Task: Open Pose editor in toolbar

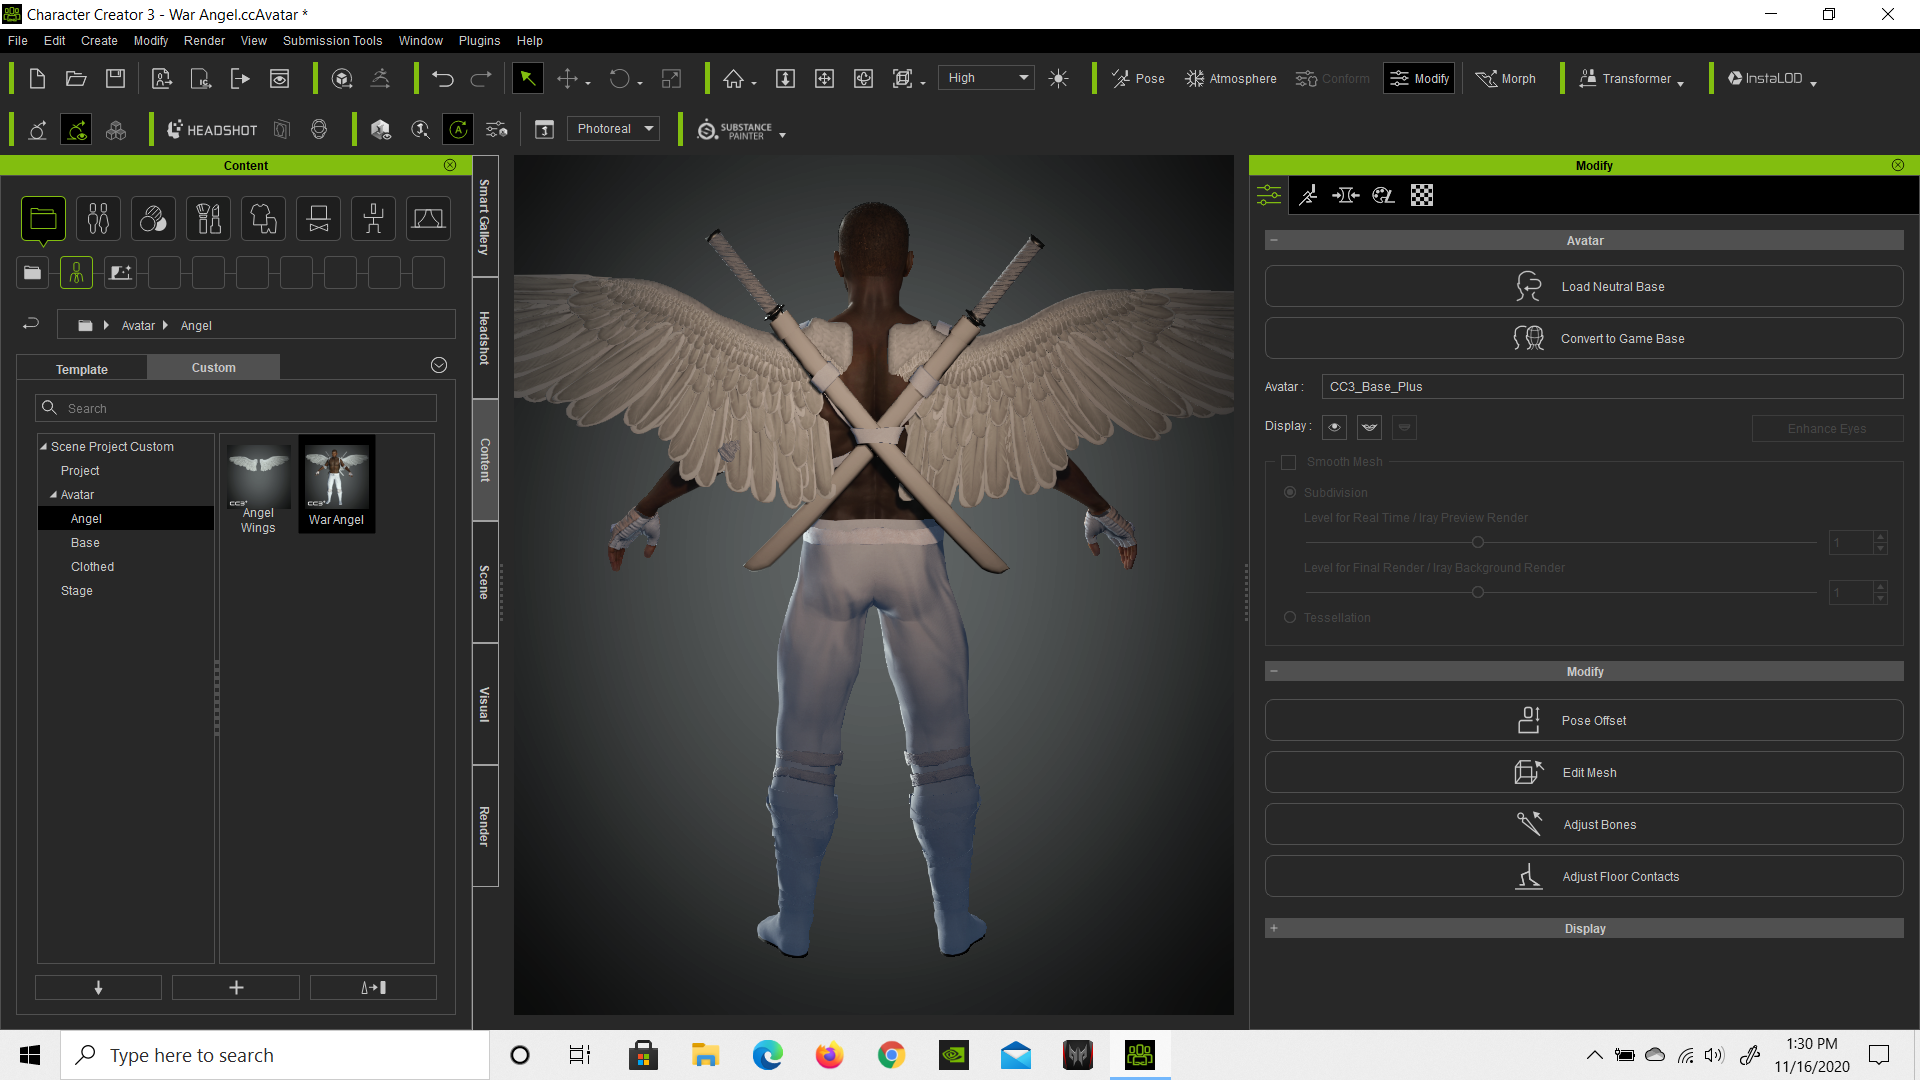Action: pos(1138,79)
